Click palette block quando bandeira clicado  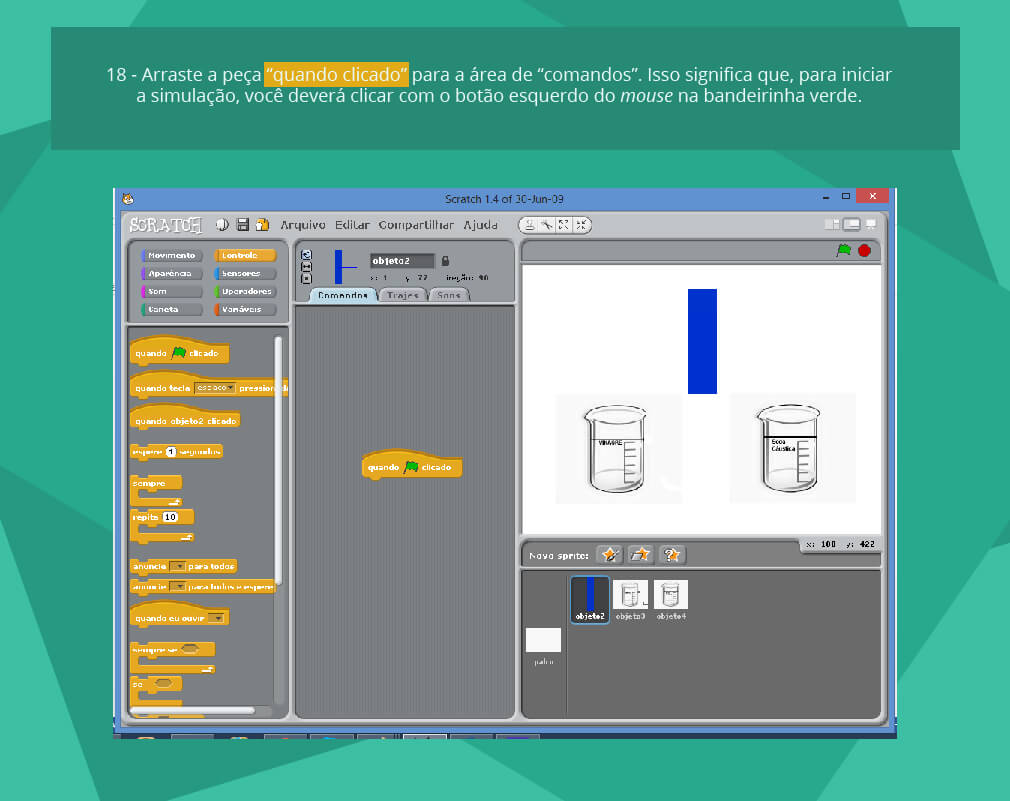click(x=179, y=350)
